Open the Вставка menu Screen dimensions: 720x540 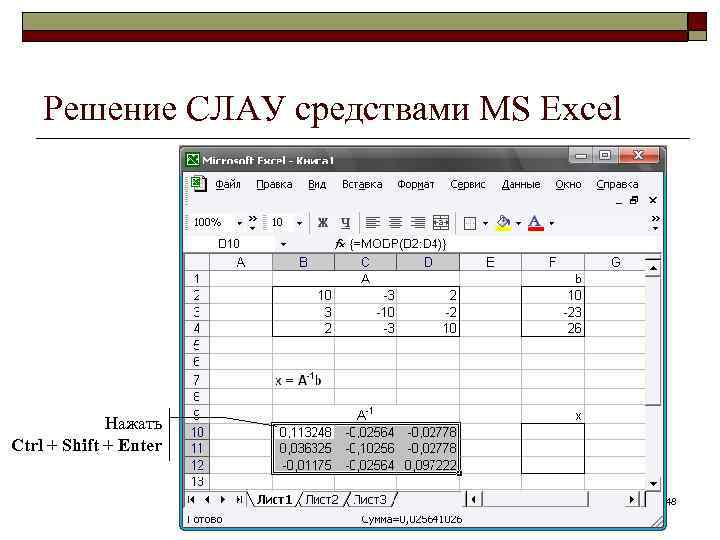[x=362, y=185]
